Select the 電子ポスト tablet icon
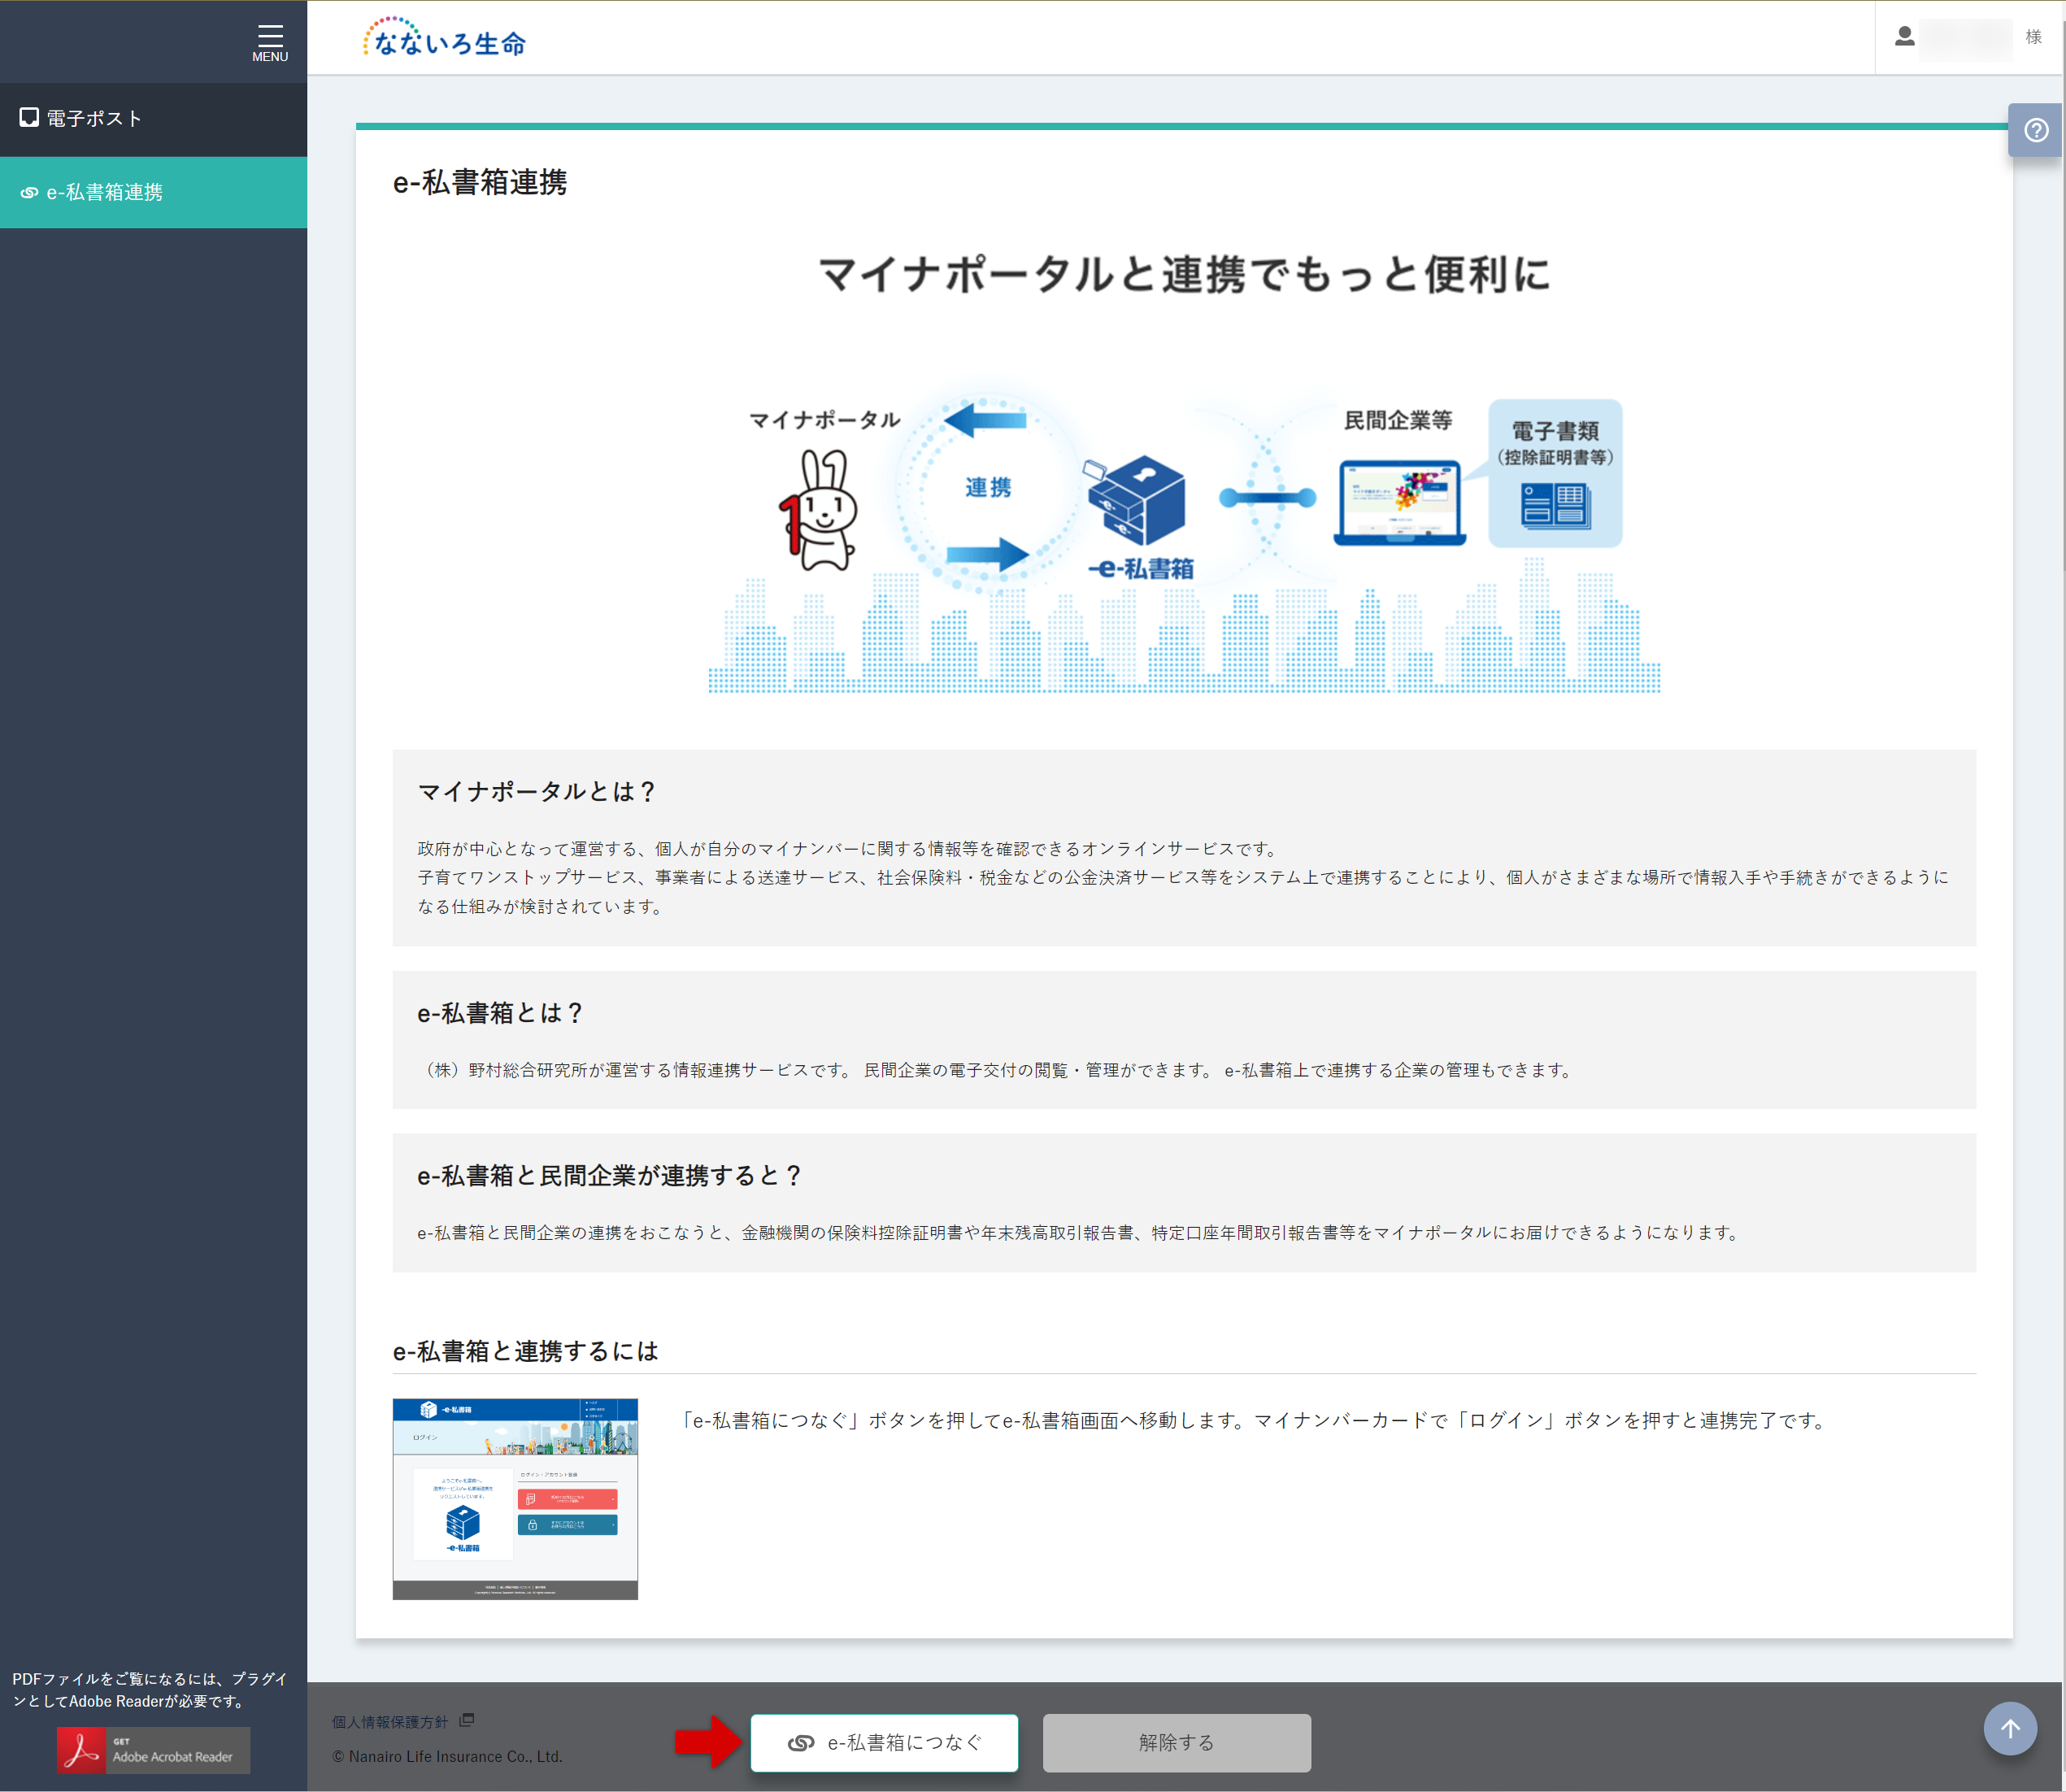 [29, 118]
